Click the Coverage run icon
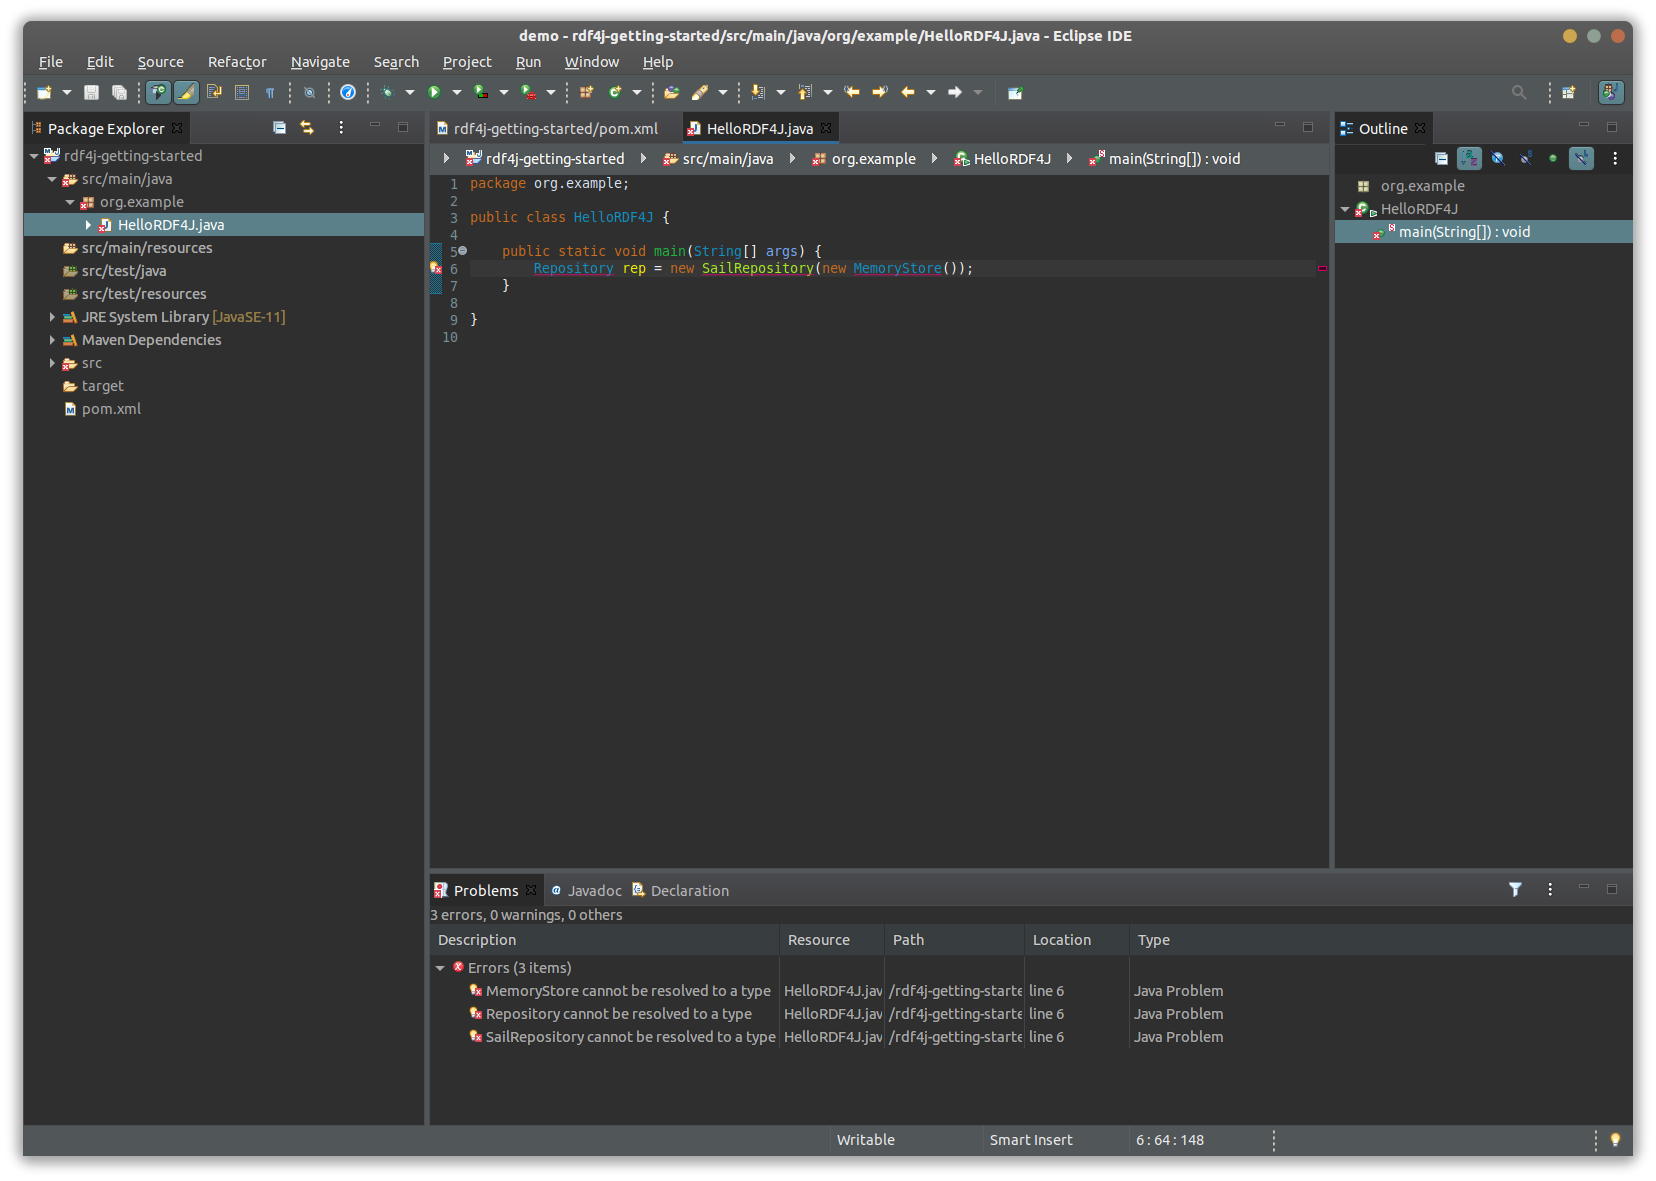1656x1181 pixels. tap(481, 92)
